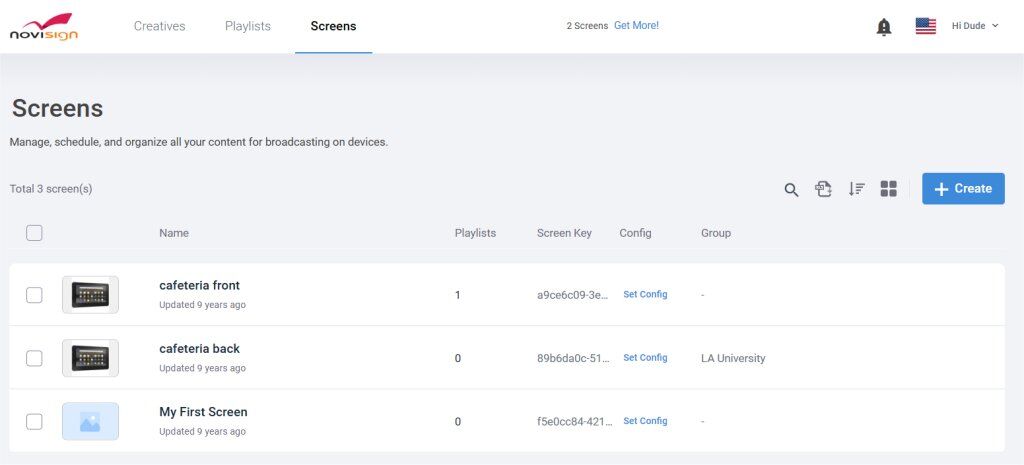Select the My First Screen checkbox

click(x=34, y=421)
